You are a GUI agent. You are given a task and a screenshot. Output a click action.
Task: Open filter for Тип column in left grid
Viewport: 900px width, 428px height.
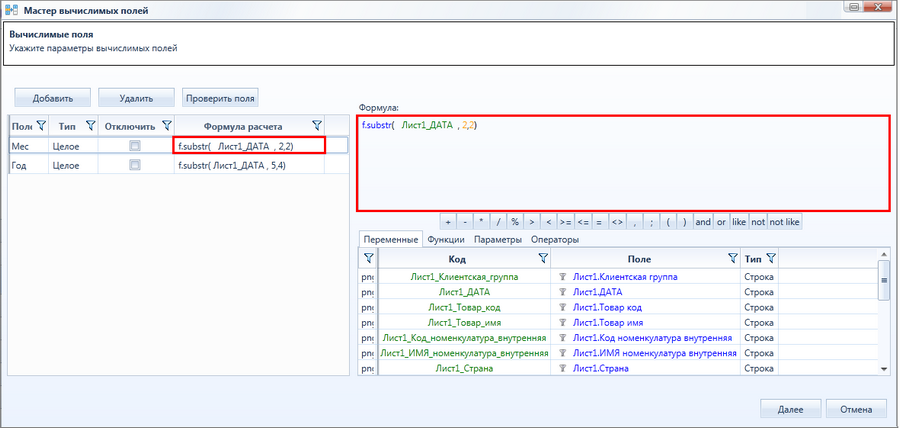(90, 126)
